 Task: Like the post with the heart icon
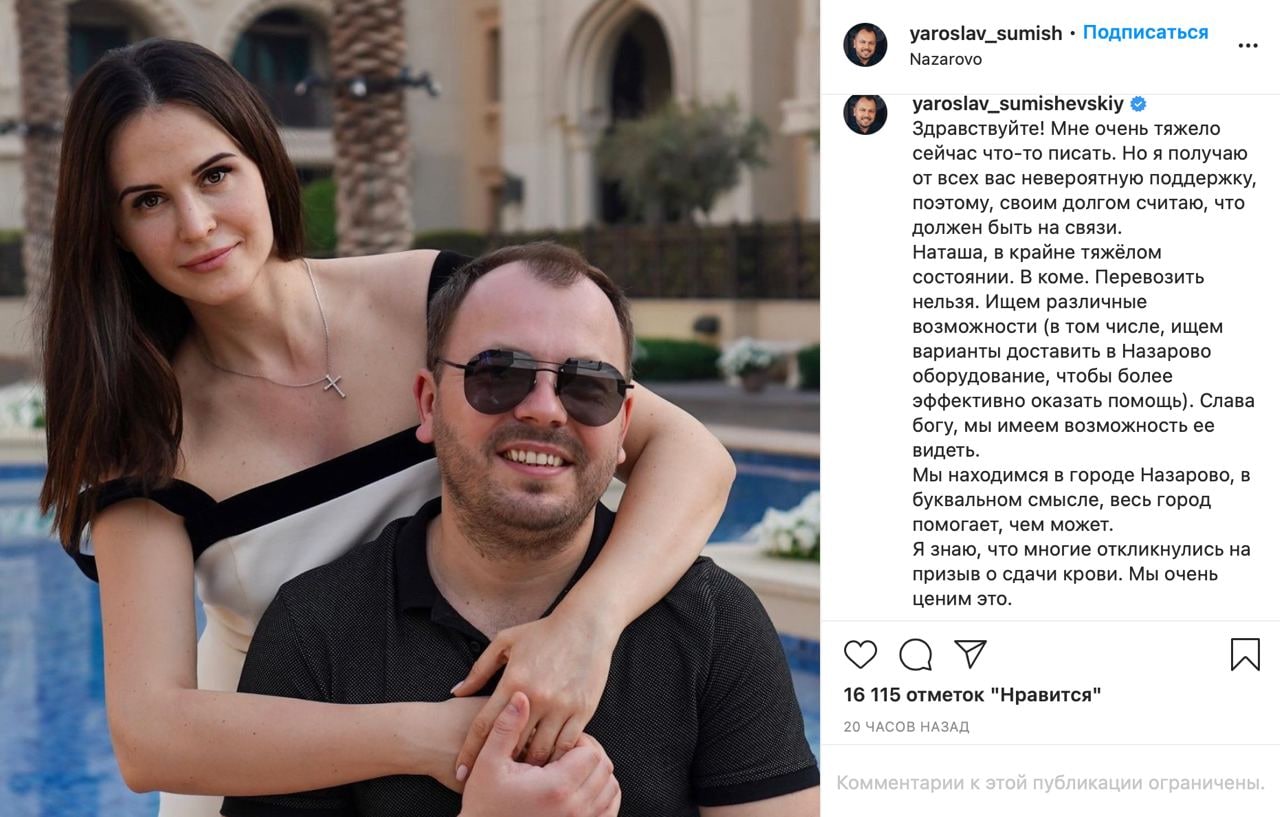860,654
